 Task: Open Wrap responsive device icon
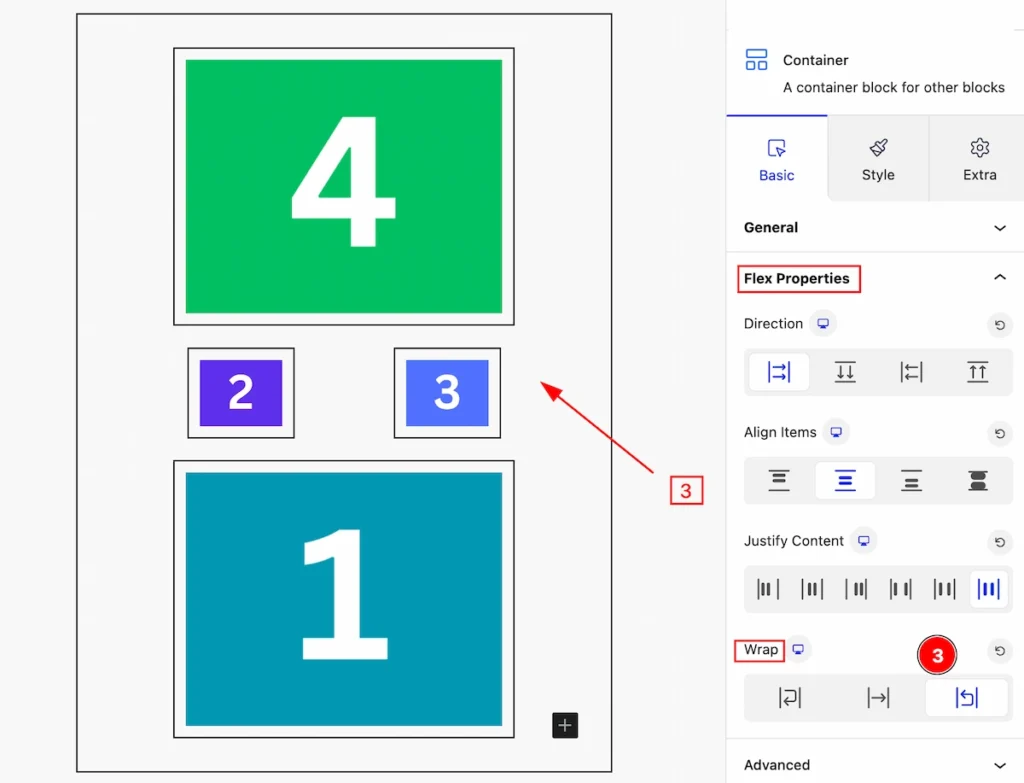click(798, 649)
